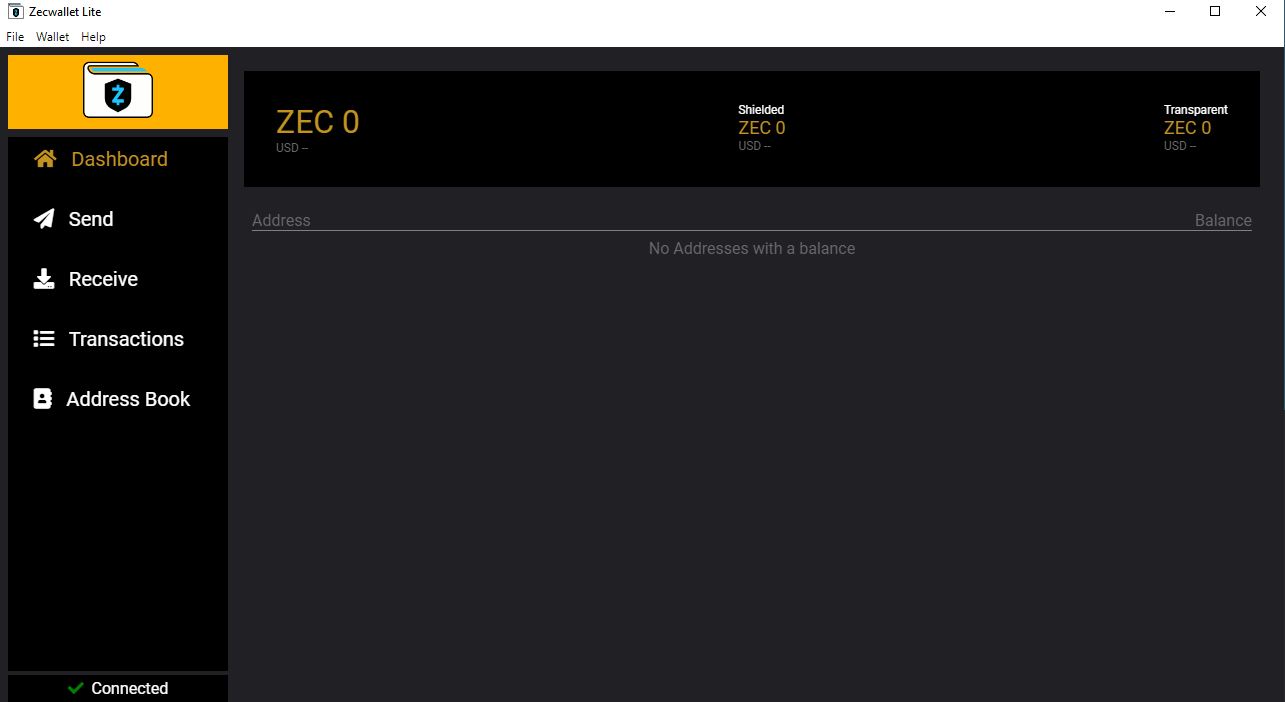This screenshot has width=1285, height=702.
Task: Open the File menu
Action: (x=15, y=37)
